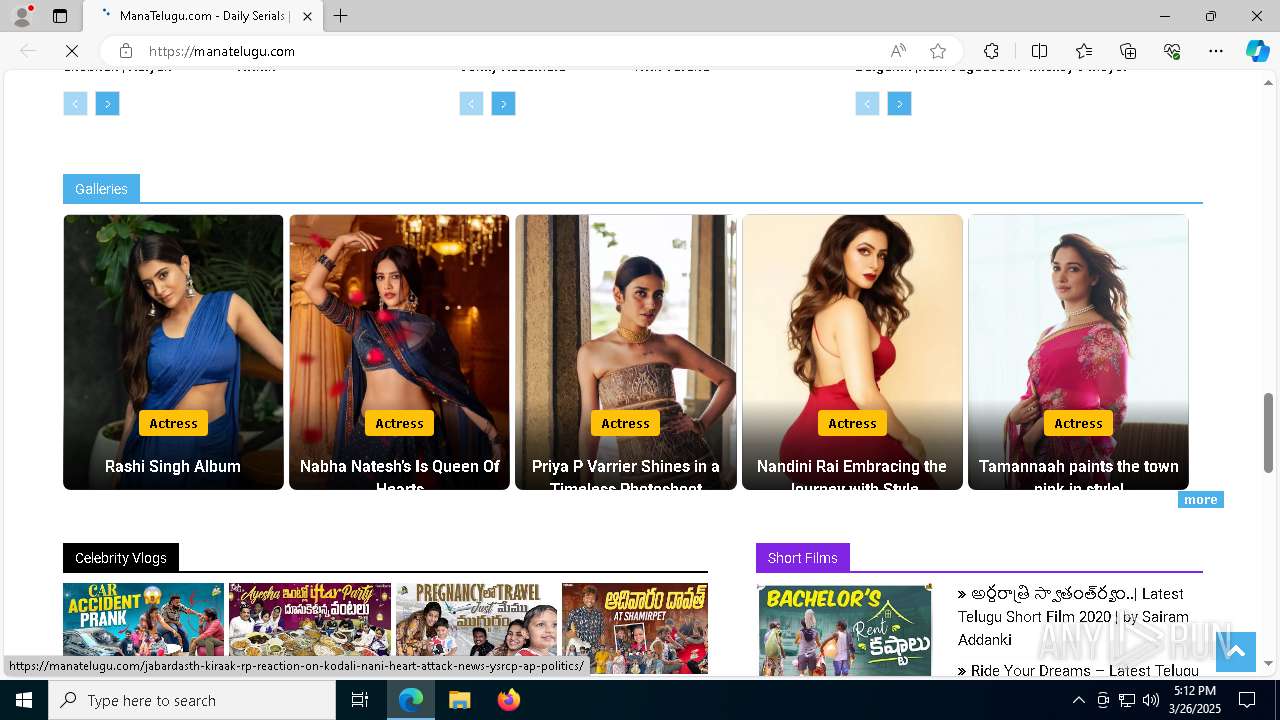The width and height of the screenshot is (1280, 720).
Task: Open Celebrity Vlogs section heading
Action: coord(121,558)
